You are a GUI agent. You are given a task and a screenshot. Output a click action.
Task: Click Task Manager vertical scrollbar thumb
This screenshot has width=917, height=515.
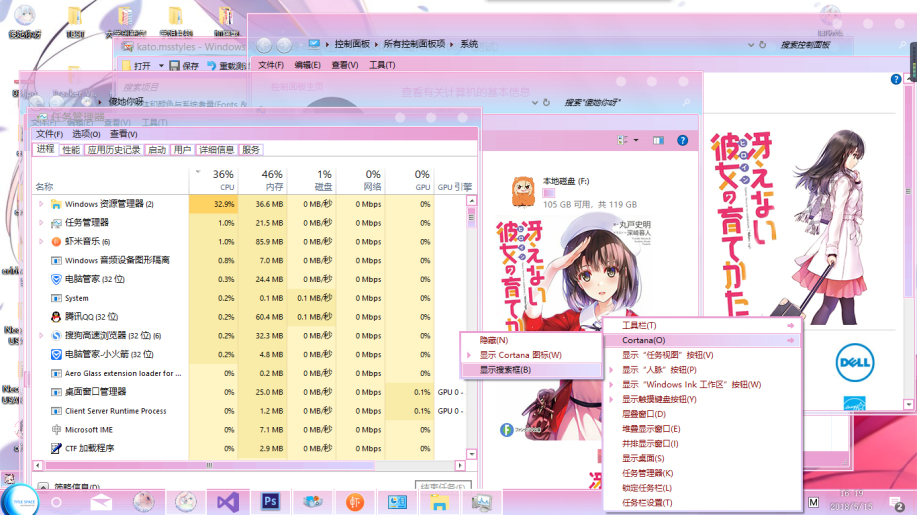coord(471,219)
